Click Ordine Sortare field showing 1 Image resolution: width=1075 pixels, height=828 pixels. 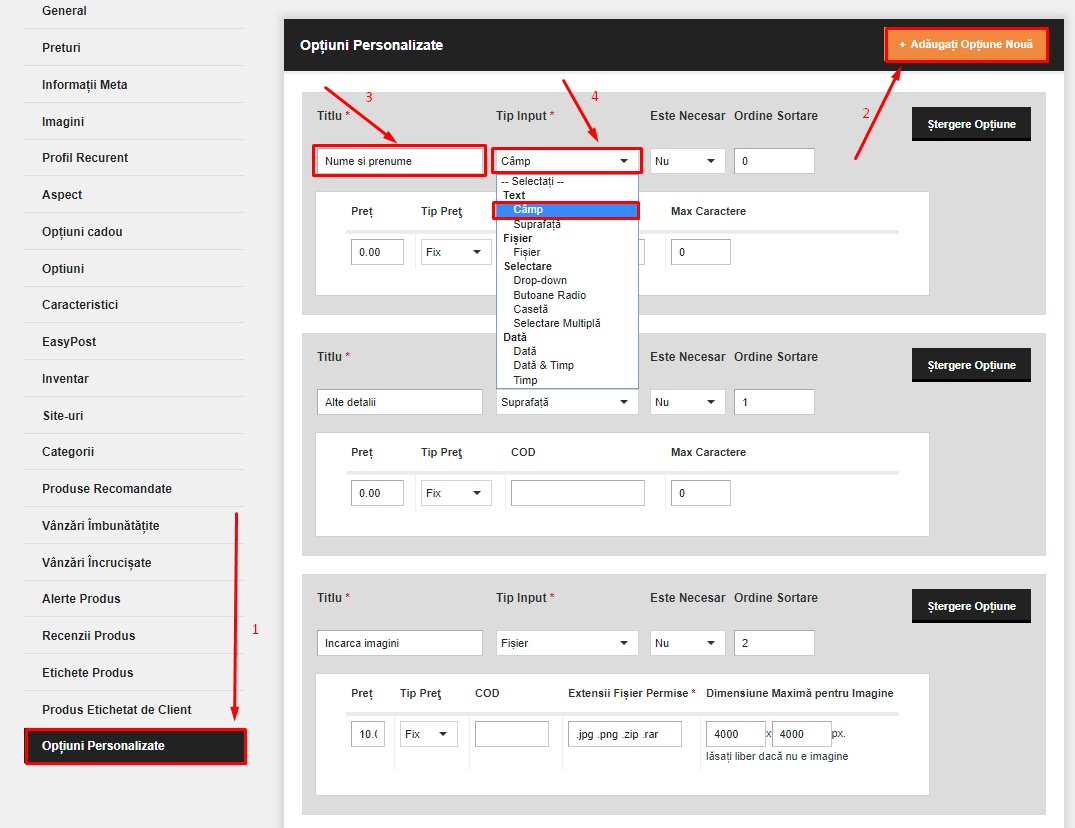click(x=774, y=402)
